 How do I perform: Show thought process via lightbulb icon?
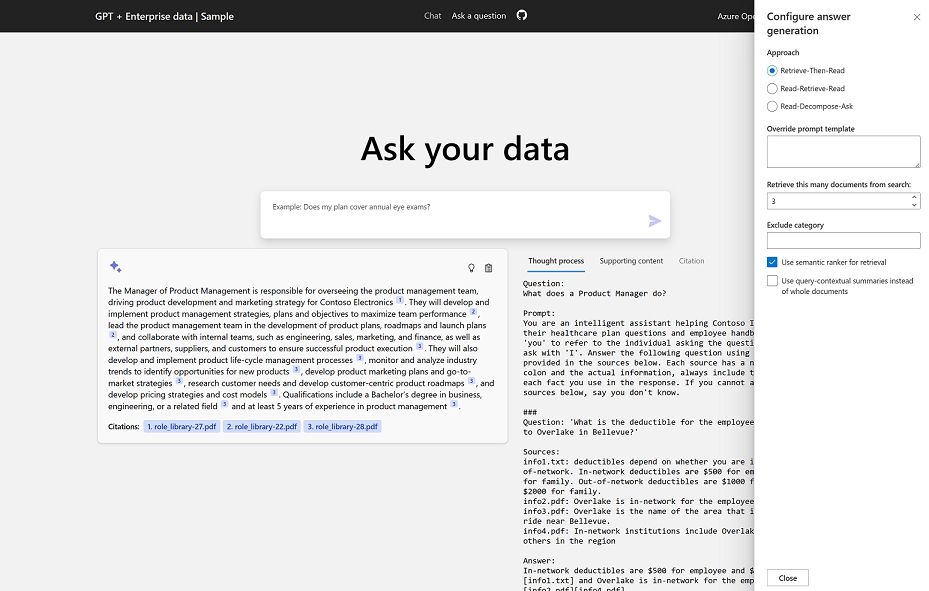coord(471,268)
